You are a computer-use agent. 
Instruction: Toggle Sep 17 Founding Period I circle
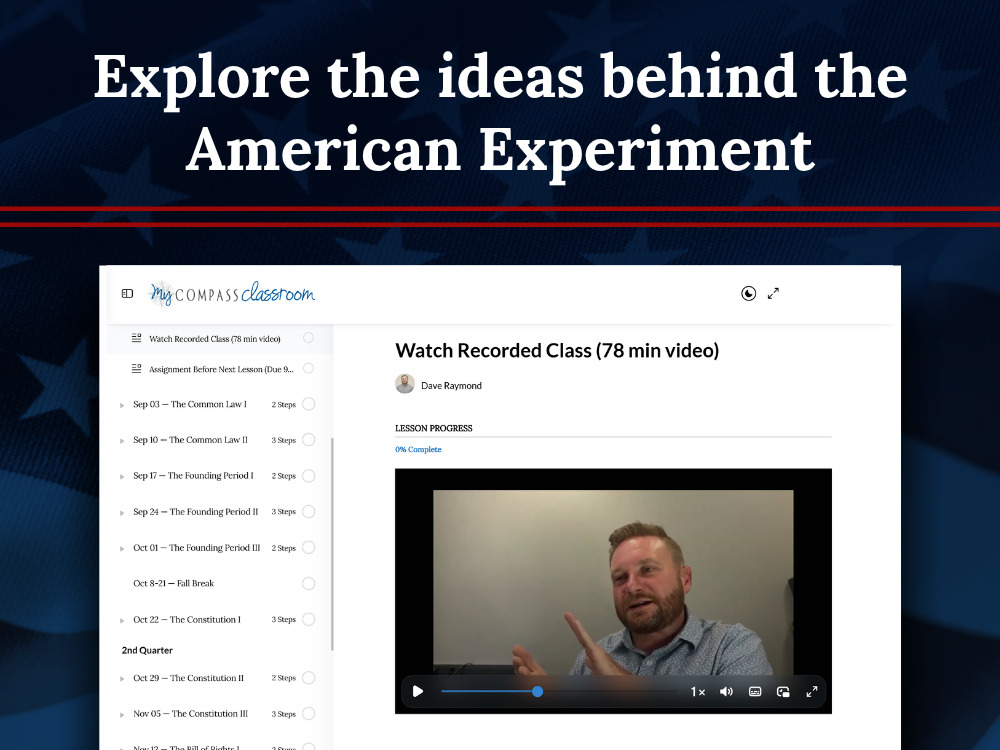[309, 476]
